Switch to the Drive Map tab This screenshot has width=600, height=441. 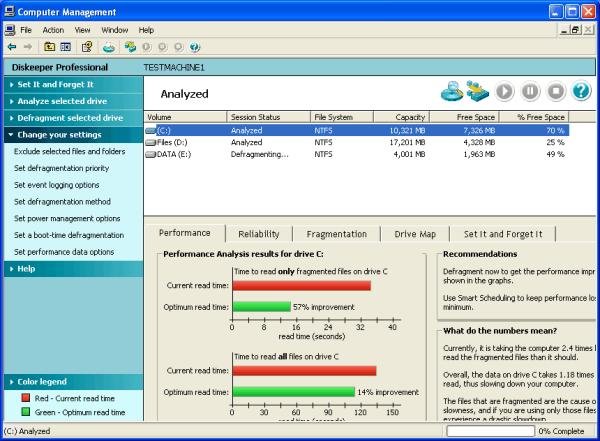coord(415,234)
